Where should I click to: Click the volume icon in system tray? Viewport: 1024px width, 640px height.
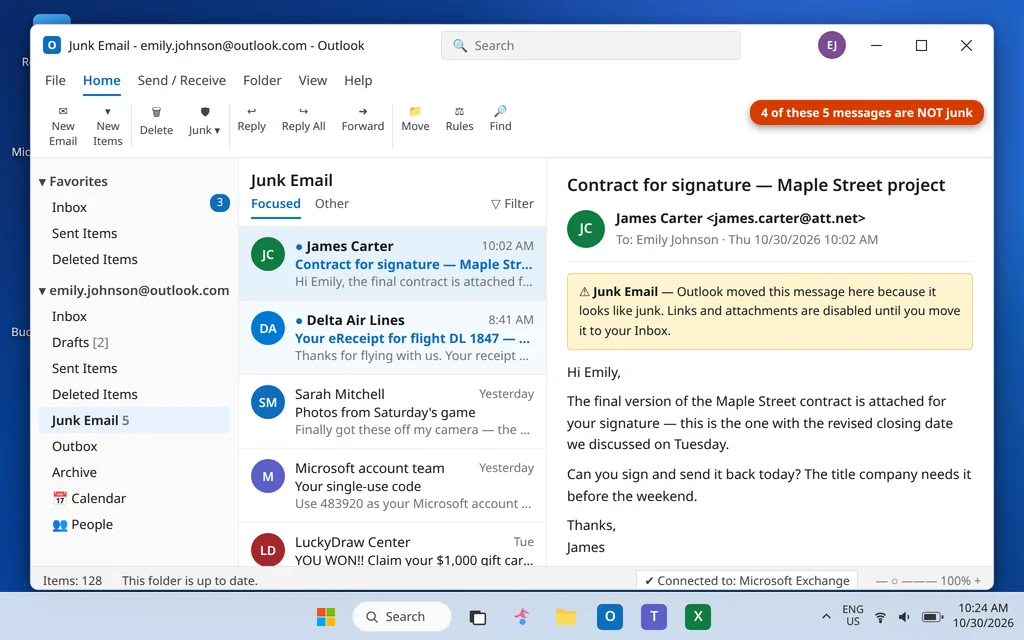904,616
